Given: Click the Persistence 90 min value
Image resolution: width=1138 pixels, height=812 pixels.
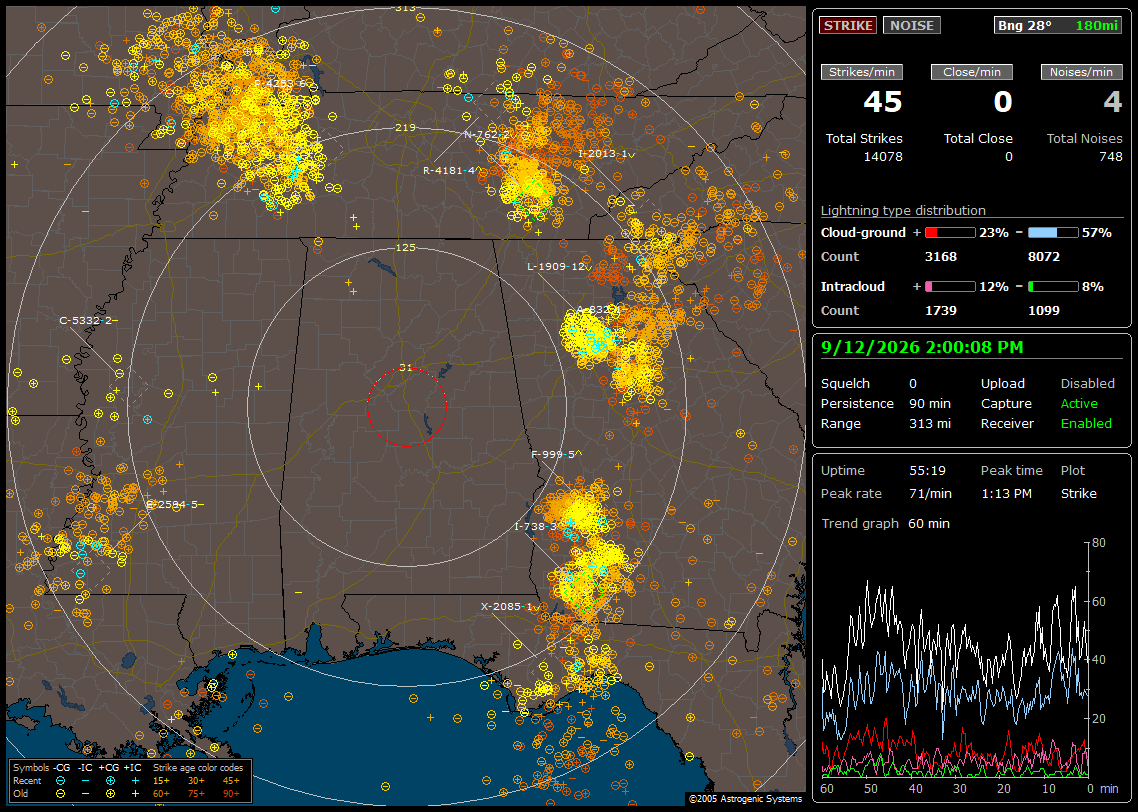Looking at the screenshot, I should pos(930,403).
